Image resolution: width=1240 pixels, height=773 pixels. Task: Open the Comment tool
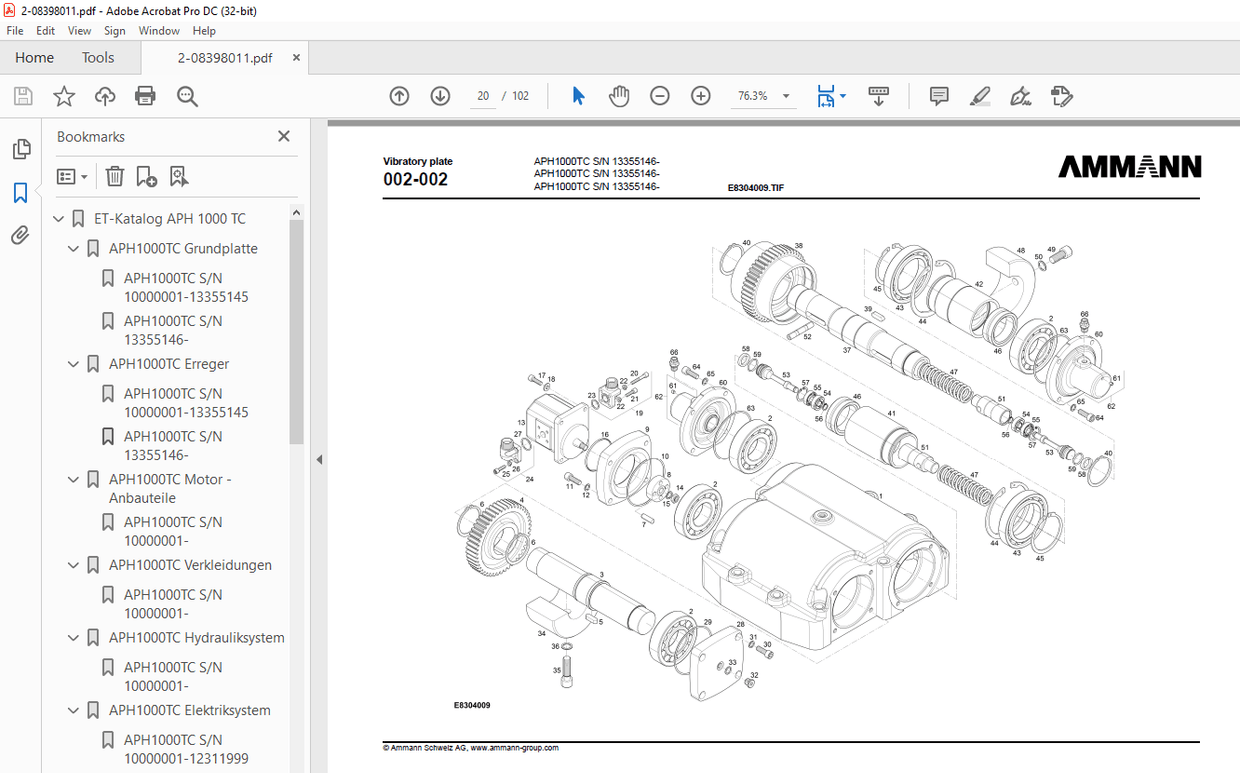pyautogui.click(x=938, y=95)
